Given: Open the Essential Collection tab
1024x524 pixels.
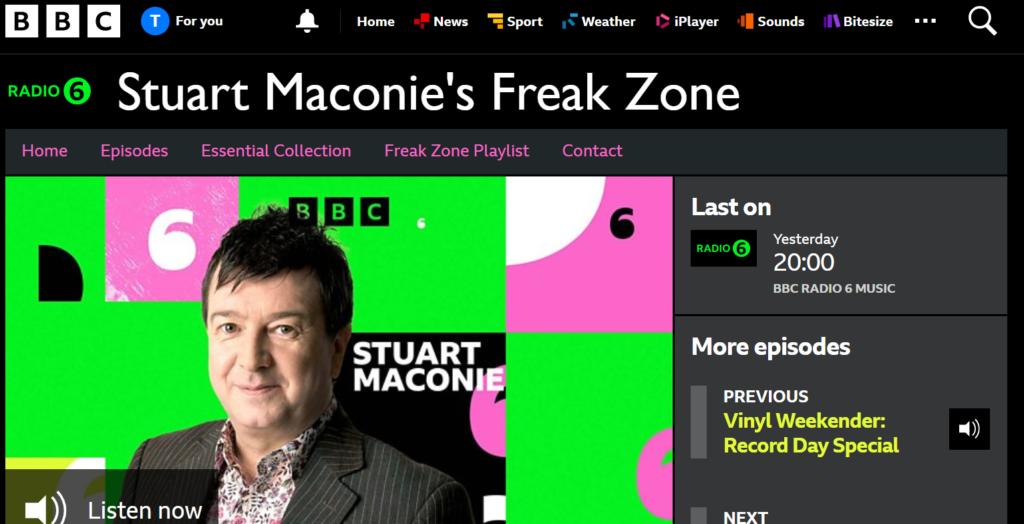Looking at the screenshot, I should tap(276, 151).
